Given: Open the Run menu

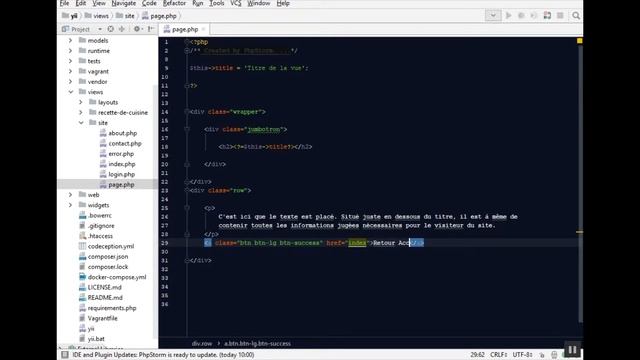Looking at the screenshot, I should coord(198,3).
